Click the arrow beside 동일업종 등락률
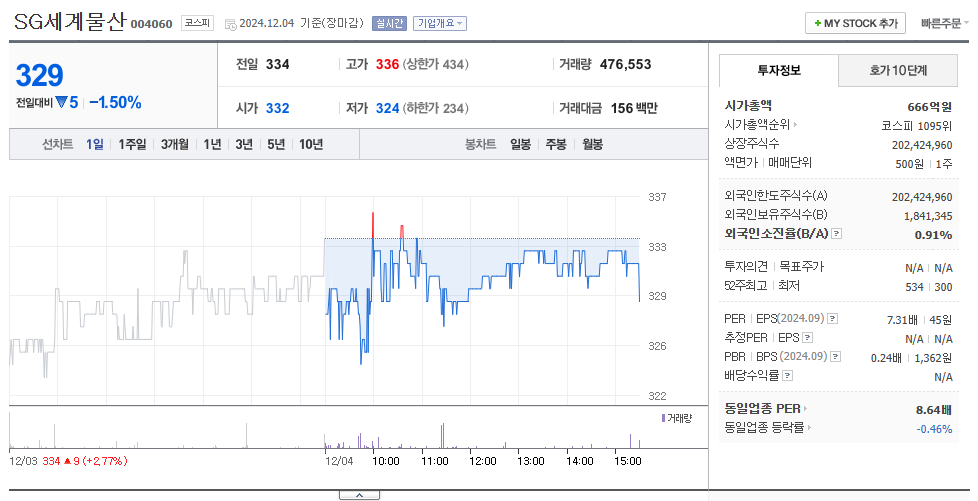This screenshot has height=501, width=978. click(x=810, y=427)
